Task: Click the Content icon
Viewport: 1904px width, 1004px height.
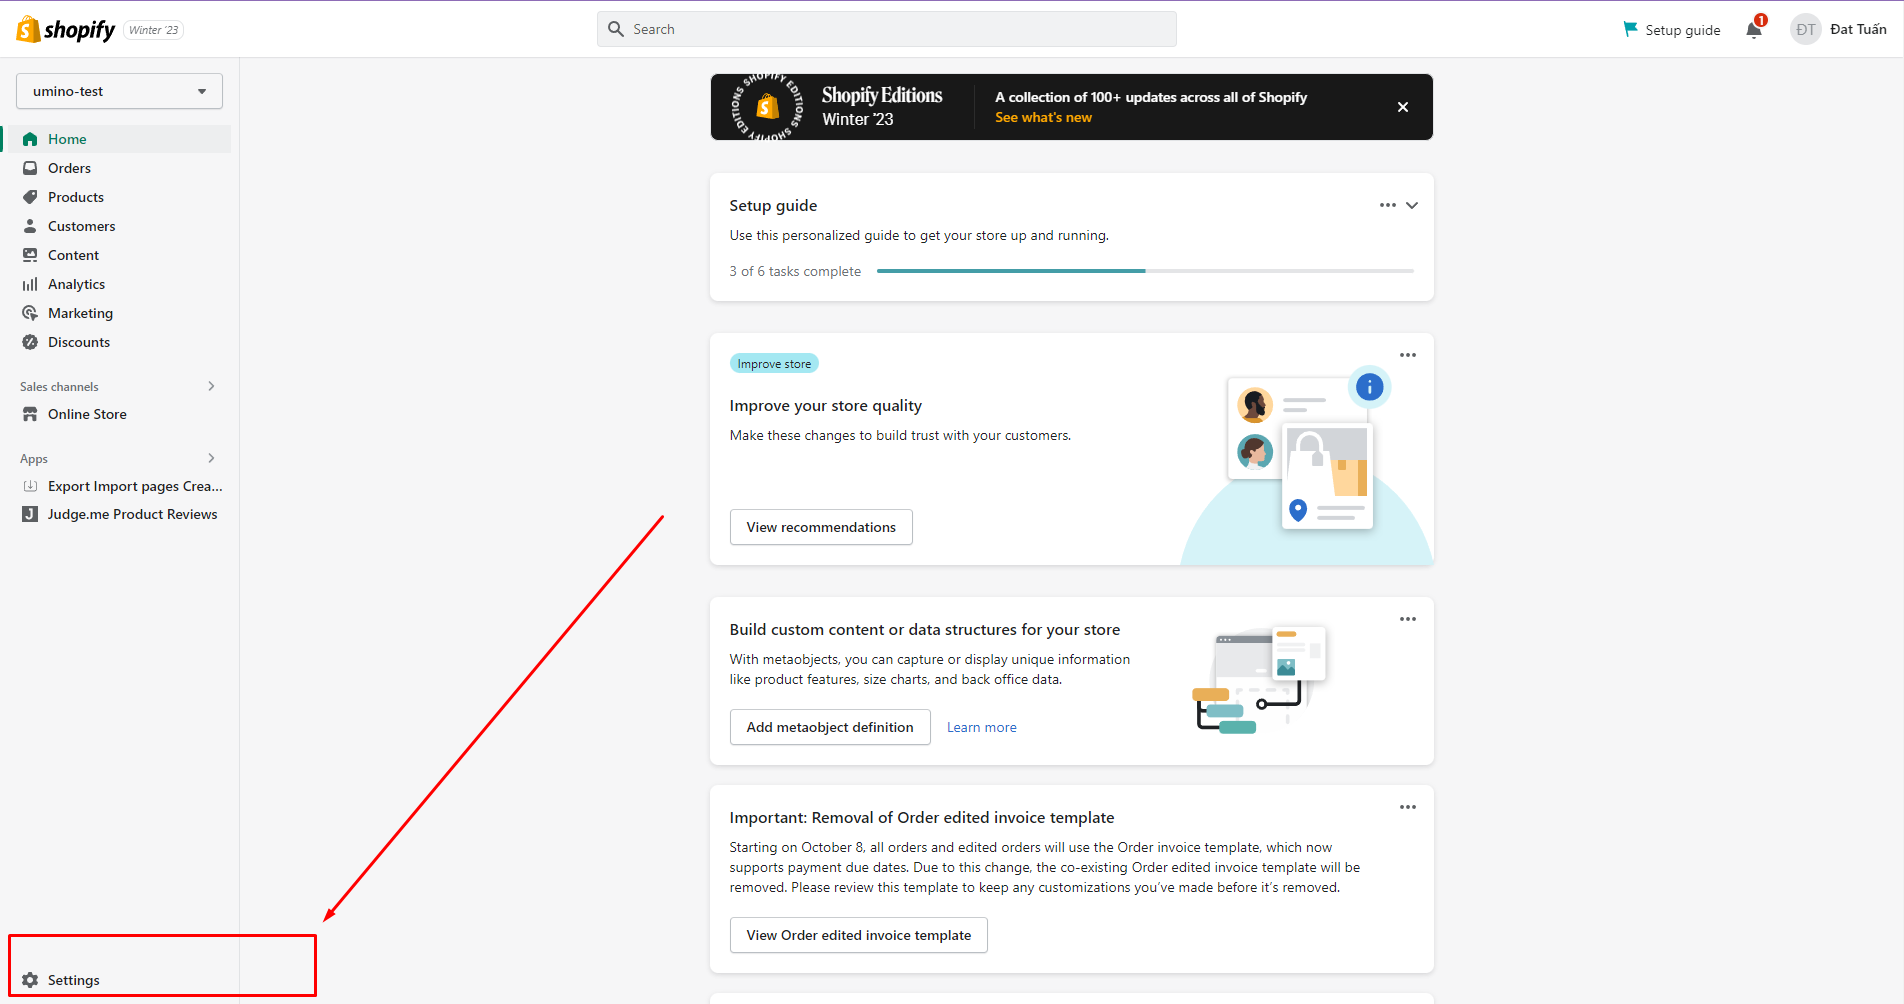Action: [30, 255]
